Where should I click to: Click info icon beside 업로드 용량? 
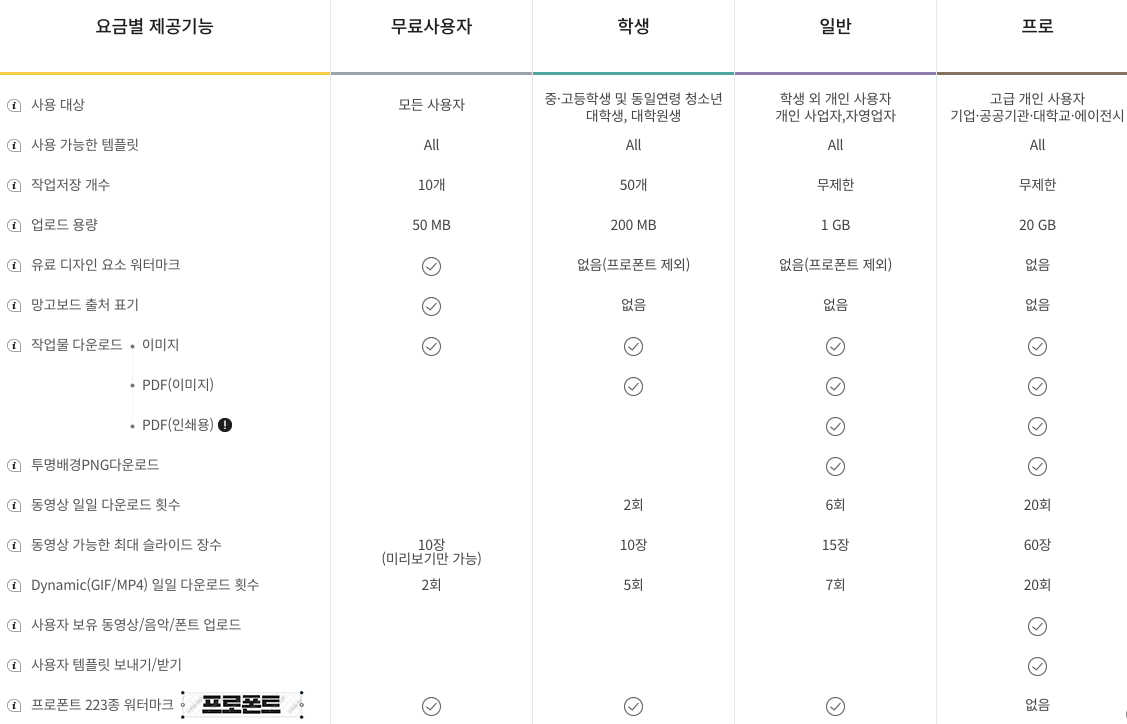[x=14, y=226]
